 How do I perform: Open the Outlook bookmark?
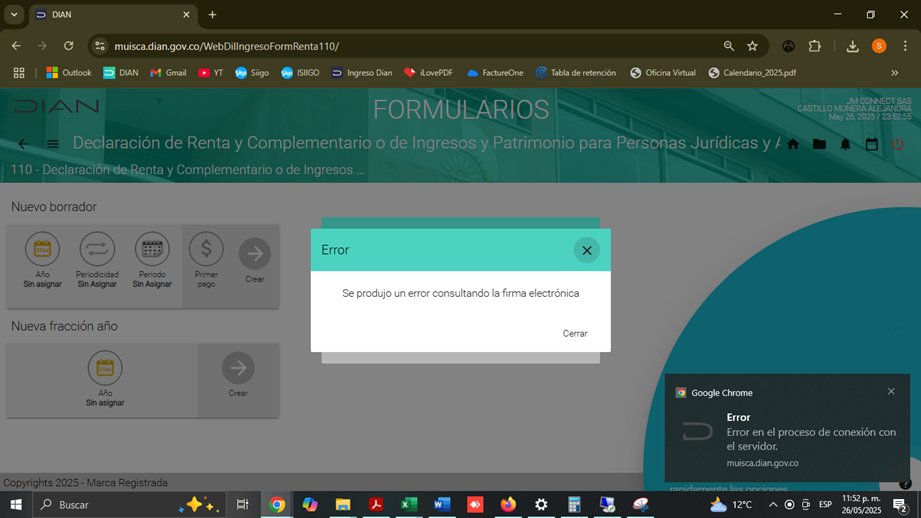[69, 73]
